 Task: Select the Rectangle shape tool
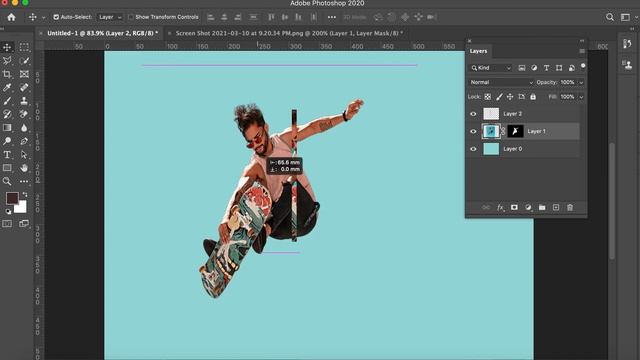[7, 168]
